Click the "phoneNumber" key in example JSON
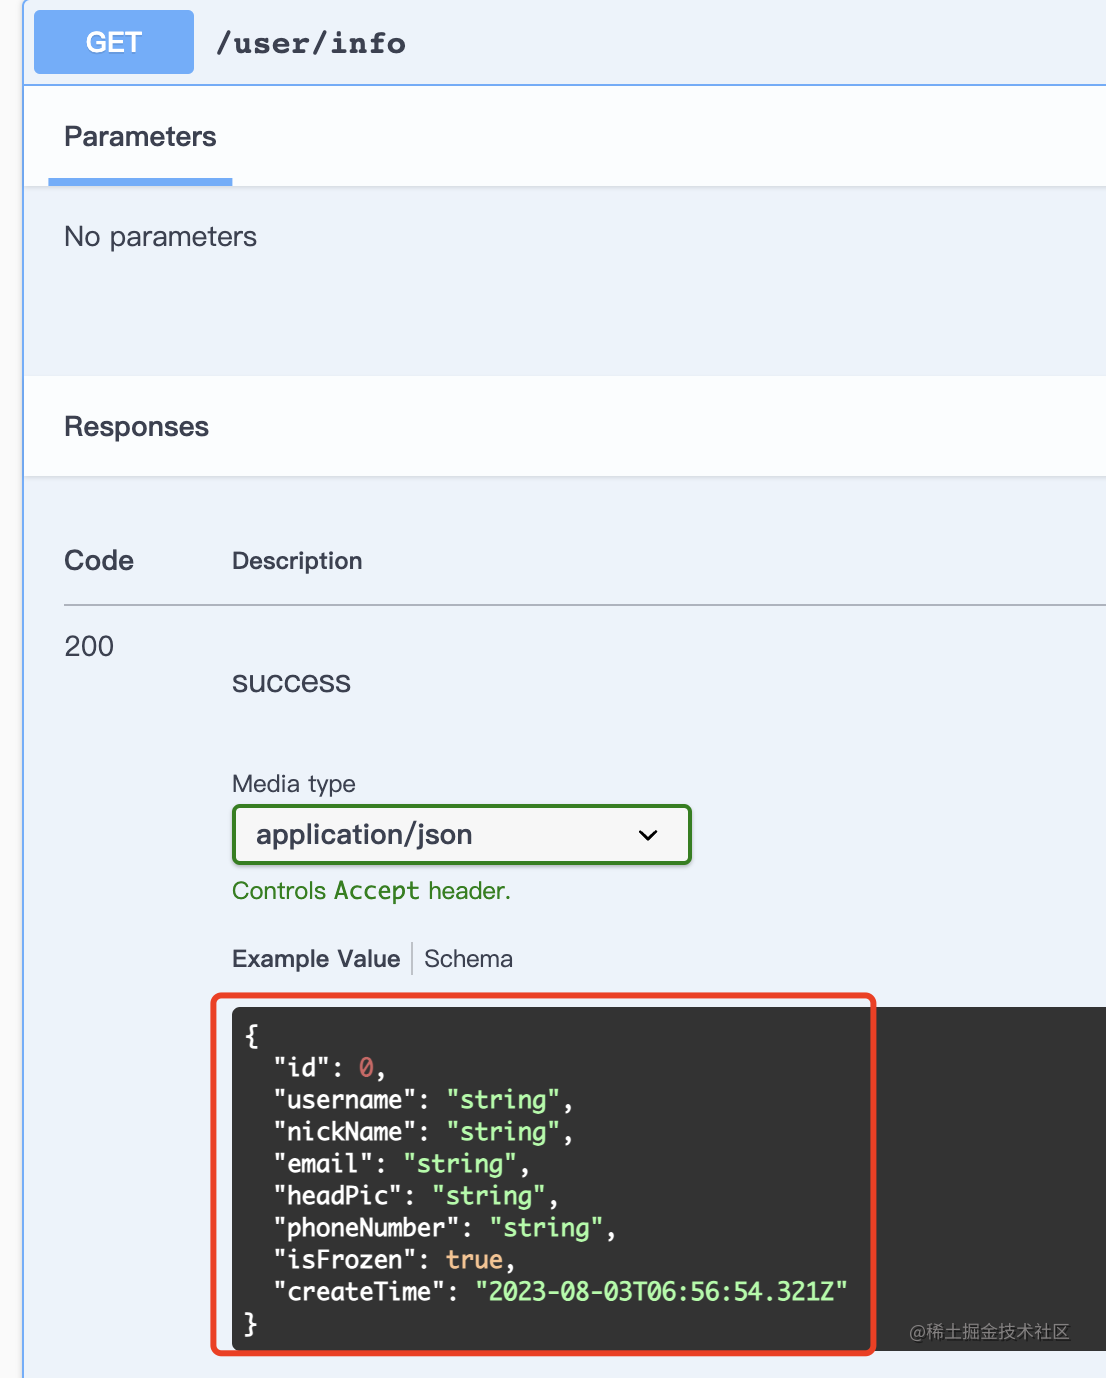This screenshot has width=1106, height=1378. click(x=366, y=1228)
